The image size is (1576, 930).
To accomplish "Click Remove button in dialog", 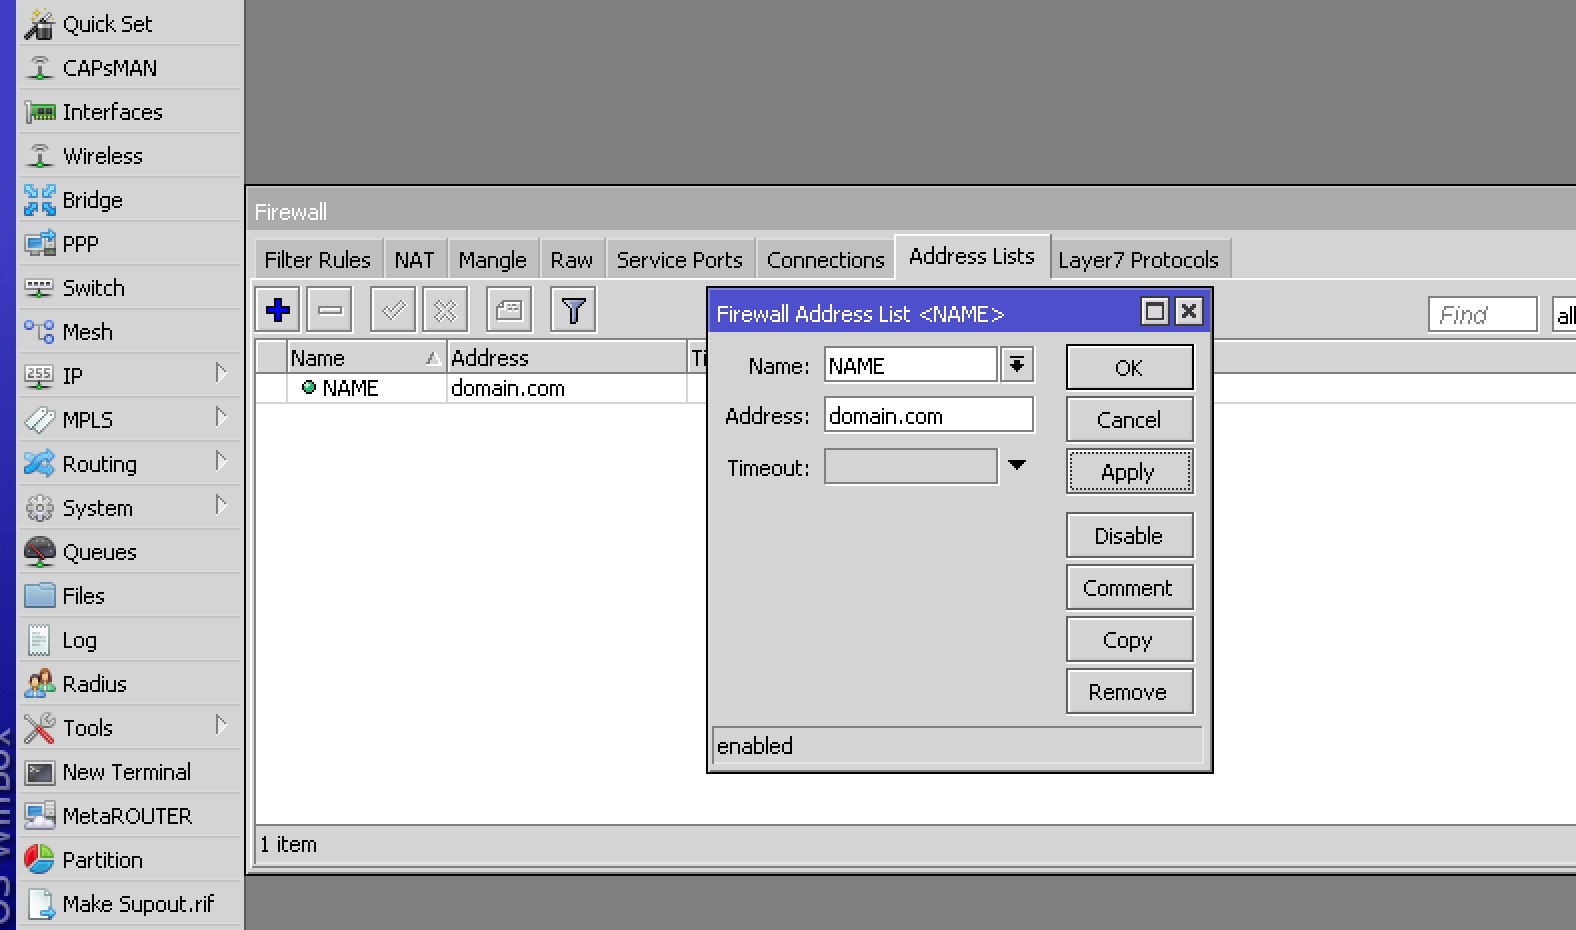I will [1129, 691].
